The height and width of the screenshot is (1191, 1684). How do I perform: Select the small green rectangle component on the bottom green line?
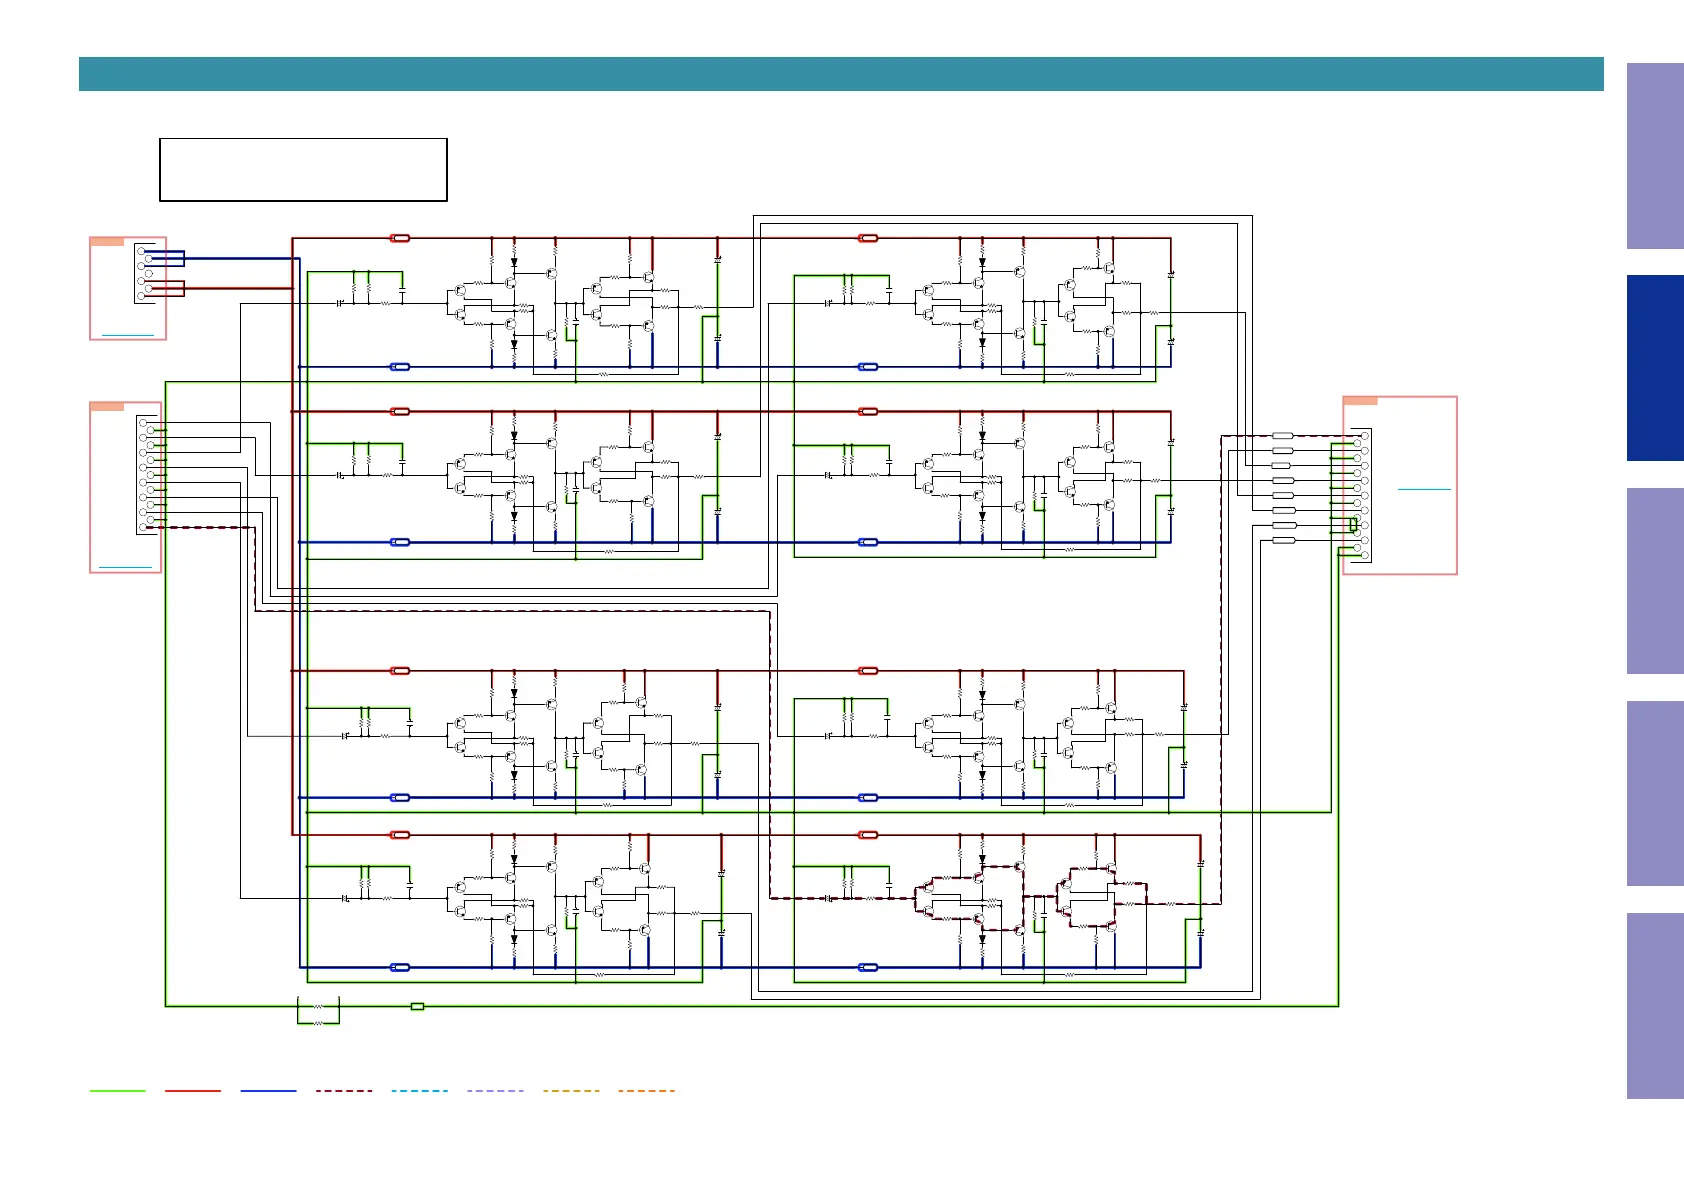(417, 1006)
